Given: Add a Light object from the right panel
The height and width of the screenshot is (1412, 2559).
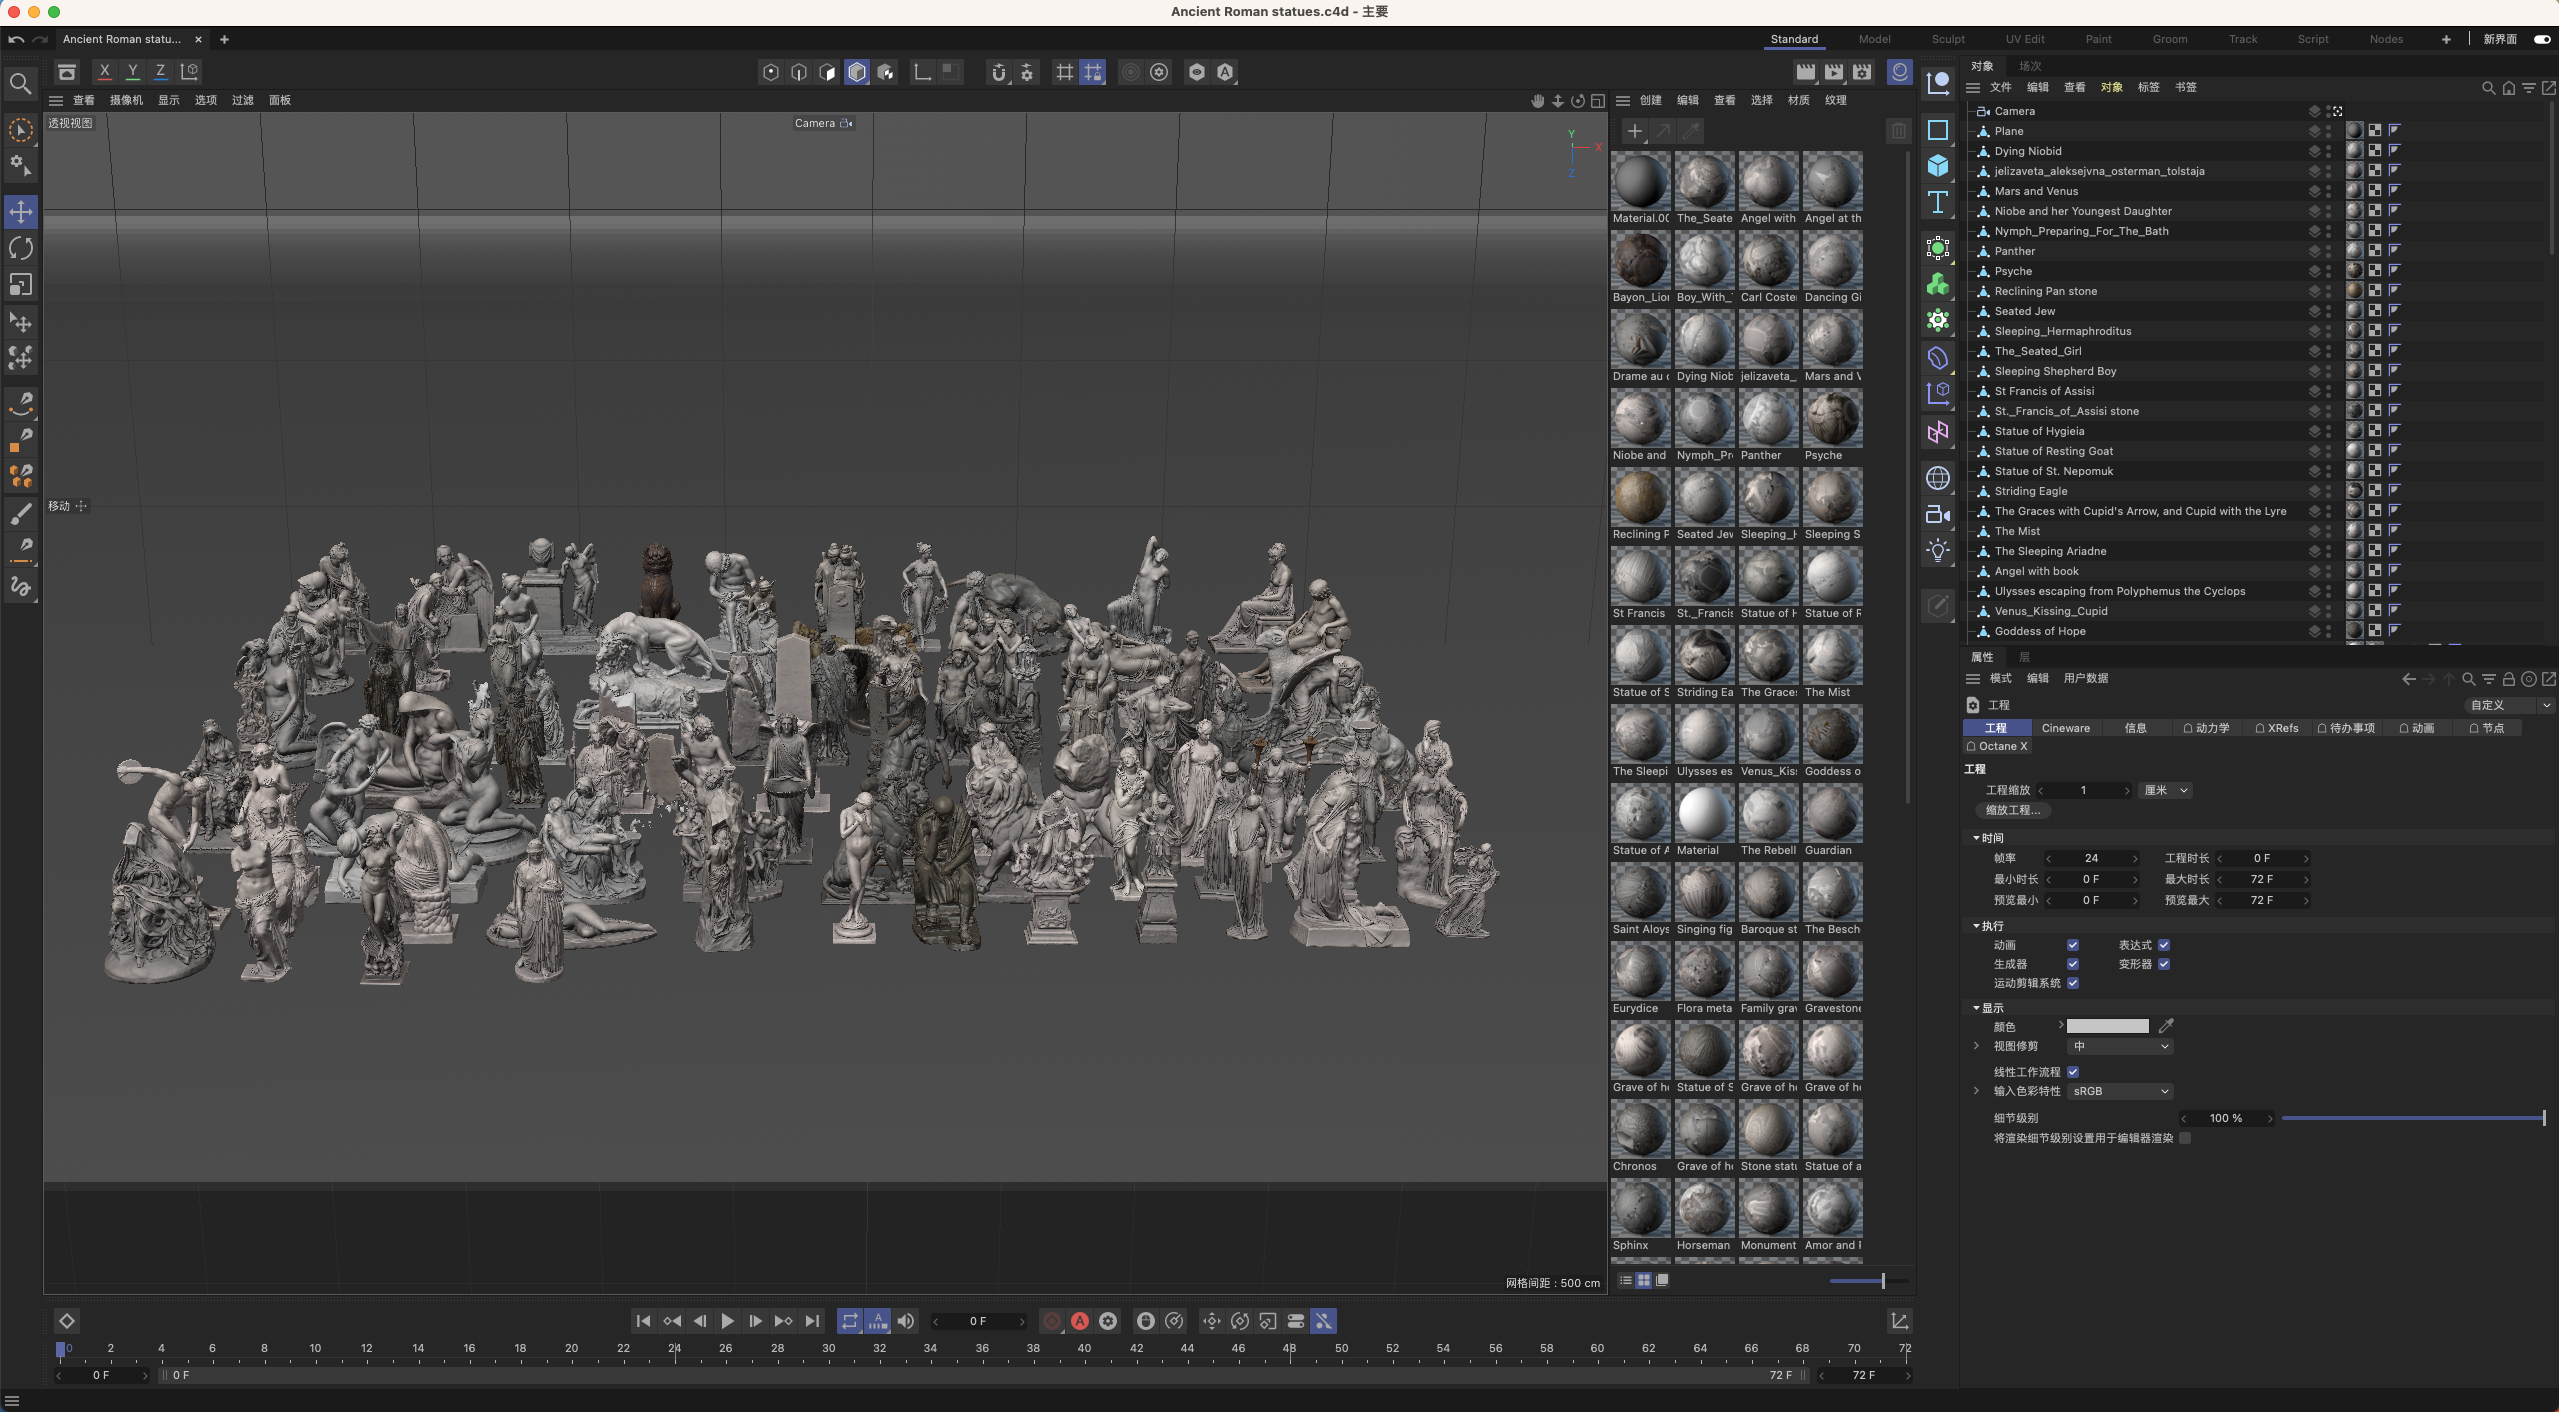Looking at the screenshot, I should tap(1938, 549).
